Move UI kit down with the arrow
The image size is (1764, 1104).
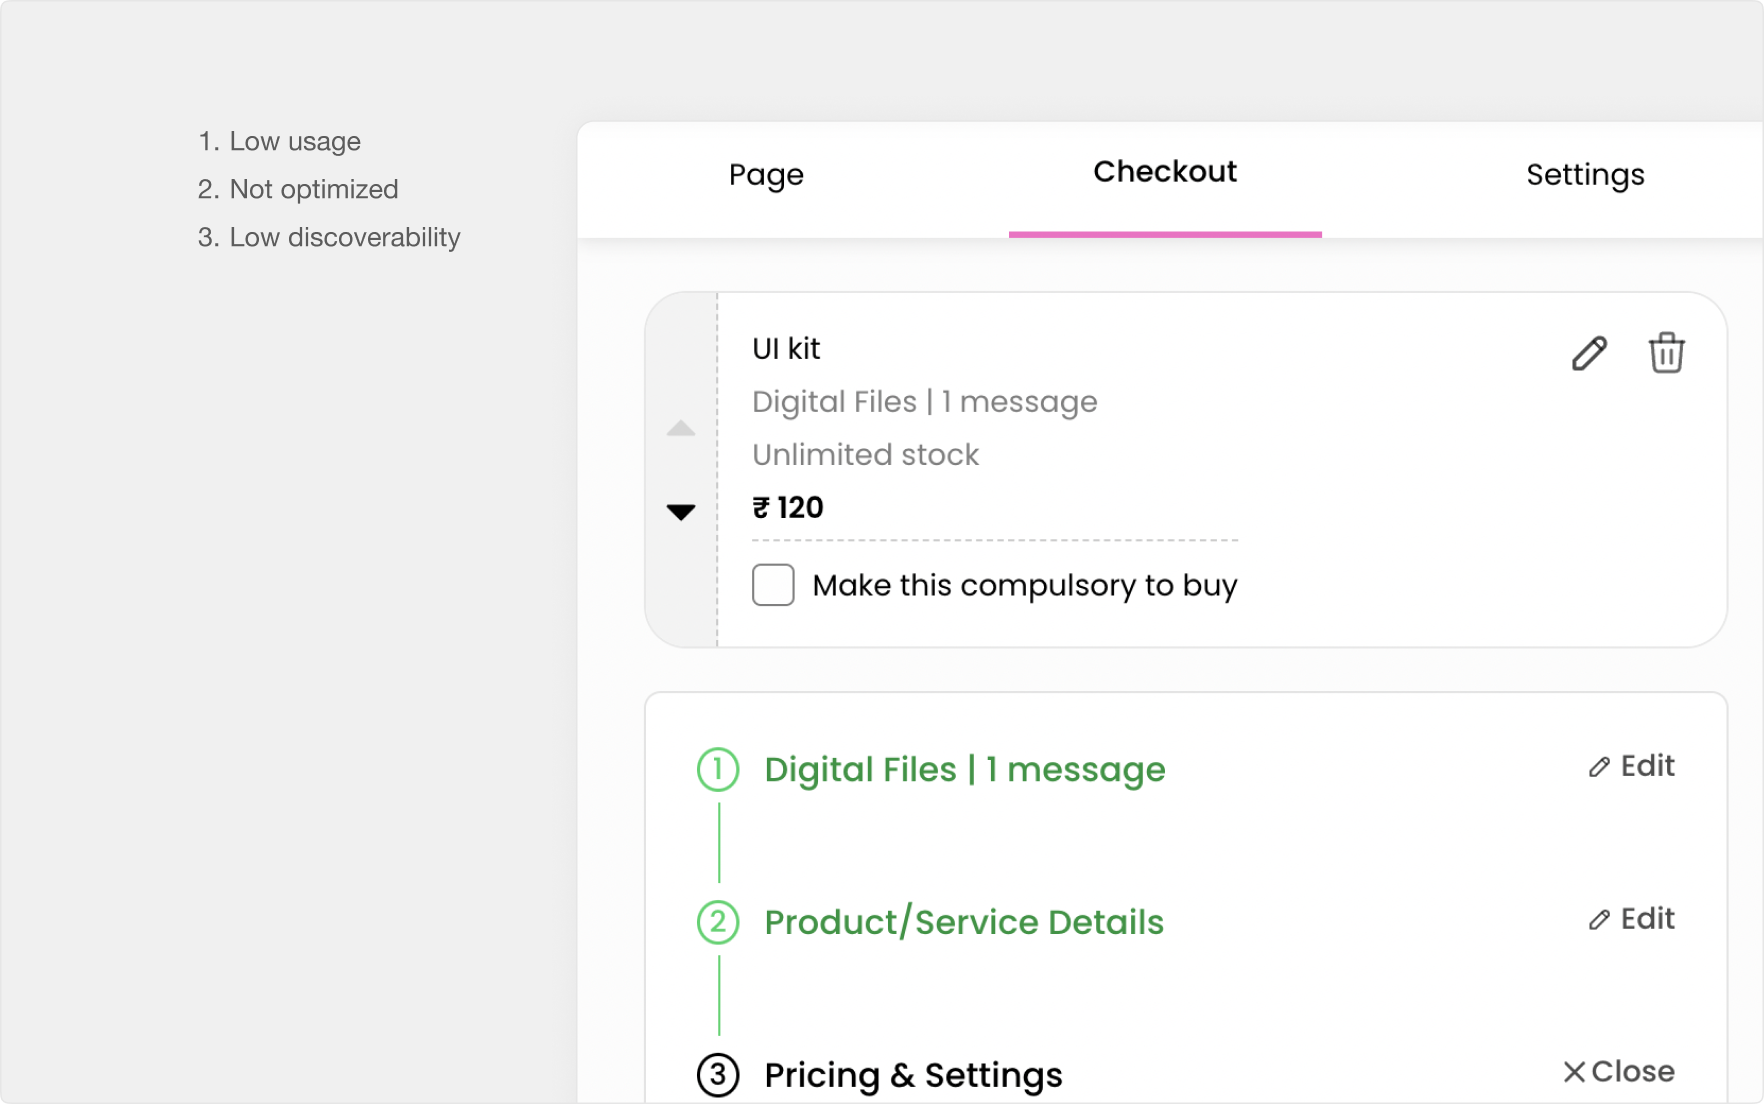[681, 512]
